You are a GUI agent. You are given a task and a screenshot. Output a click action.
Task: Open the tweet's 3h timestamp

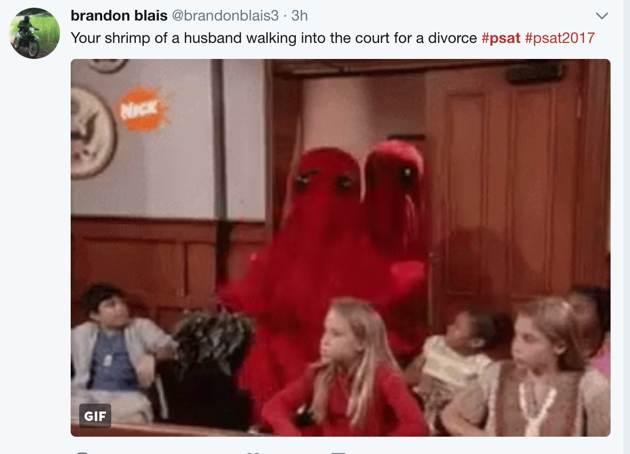[299, 16]
